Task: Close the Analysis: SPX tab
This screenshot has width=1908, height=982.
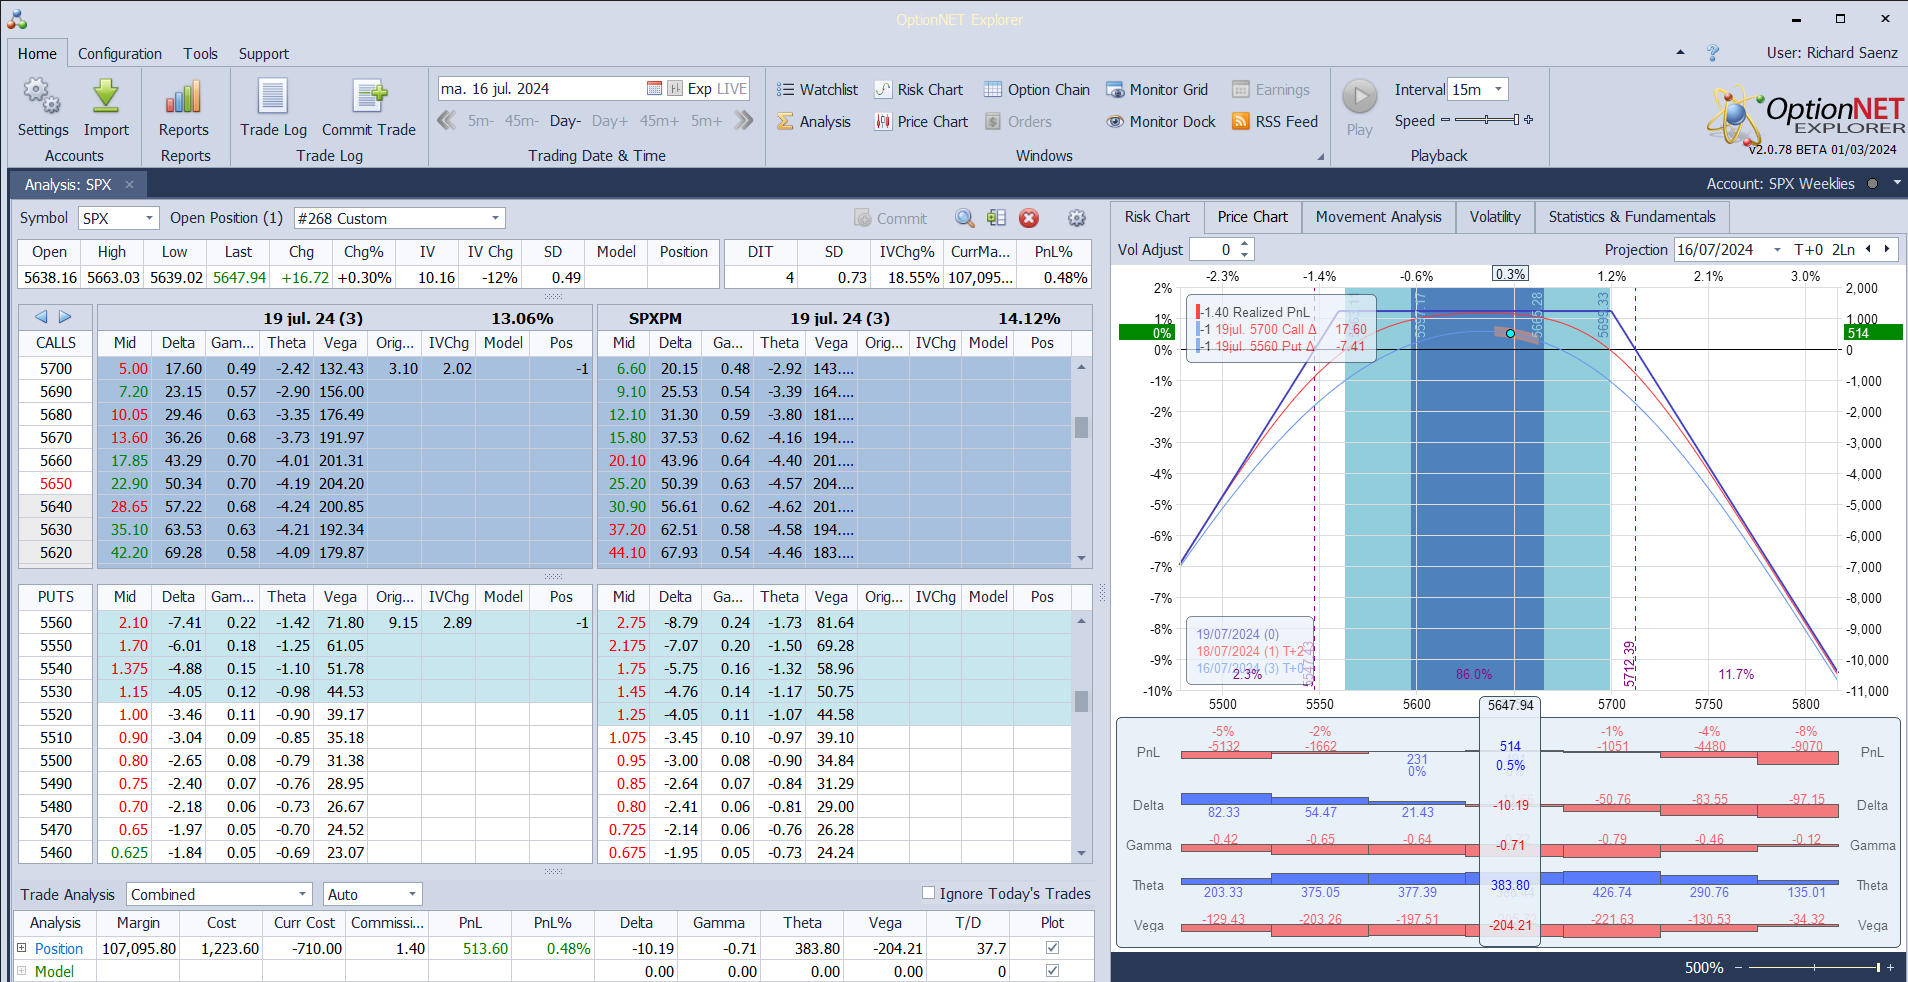Action: click(x=129, y=184)
